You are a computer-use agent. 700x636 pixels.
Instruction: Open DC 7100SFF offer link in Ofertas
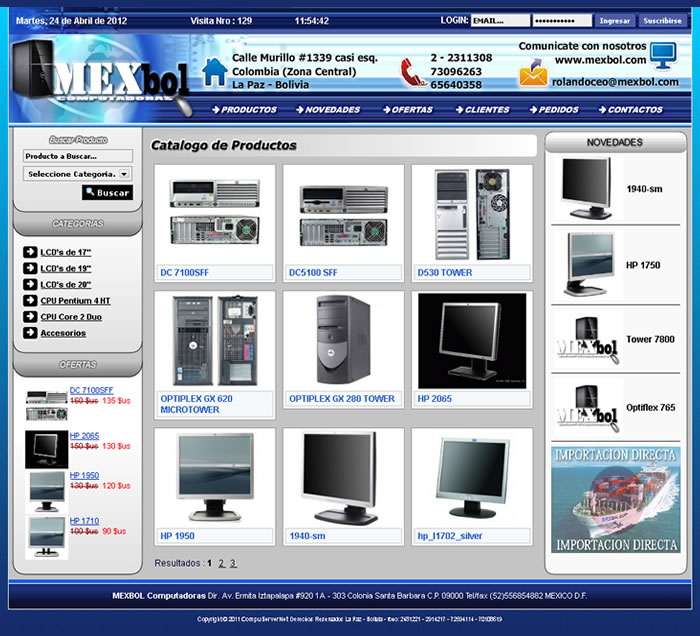(x=92, y=390)
